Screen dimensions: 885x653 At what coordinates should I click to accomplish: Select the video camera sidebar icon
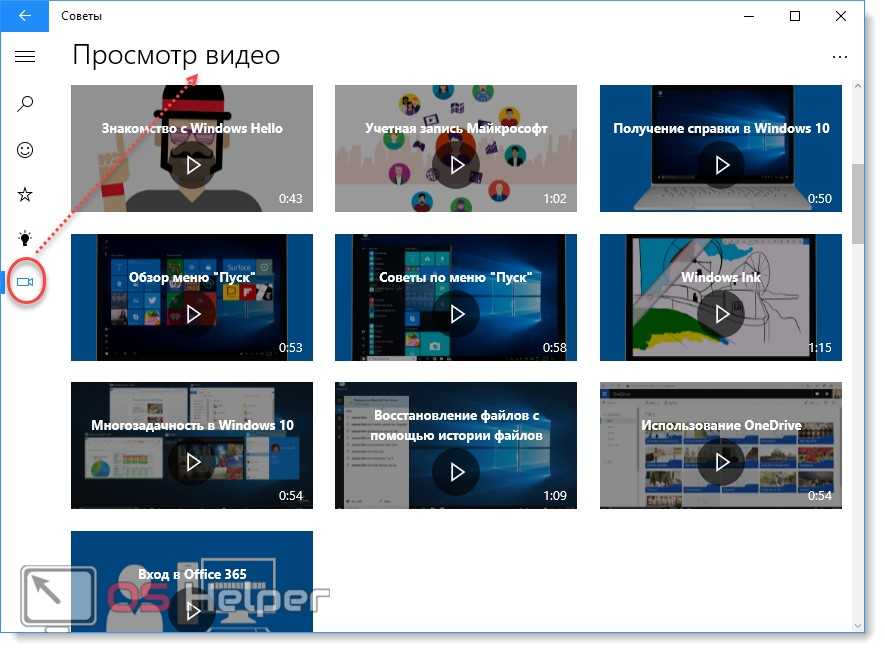pyautogui.click(x=25, y=283)
